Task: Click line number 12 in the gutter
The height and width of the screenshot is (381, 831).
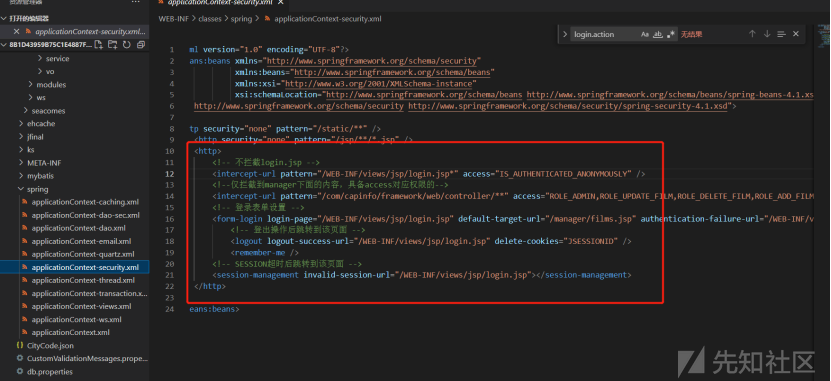Action: 170,174
